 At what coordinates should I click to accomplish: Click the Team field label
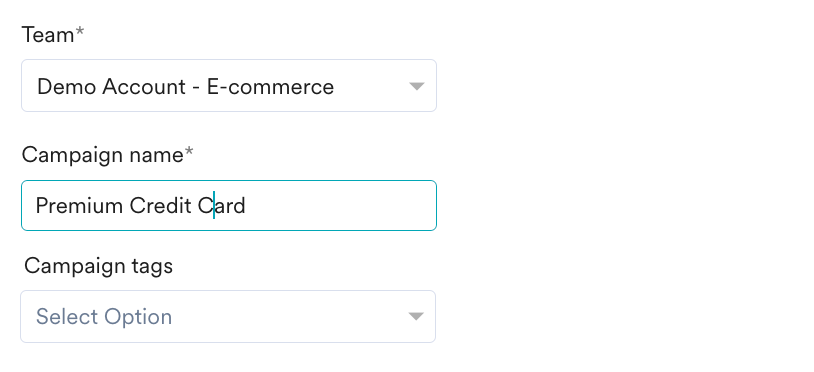coord(48,35)
